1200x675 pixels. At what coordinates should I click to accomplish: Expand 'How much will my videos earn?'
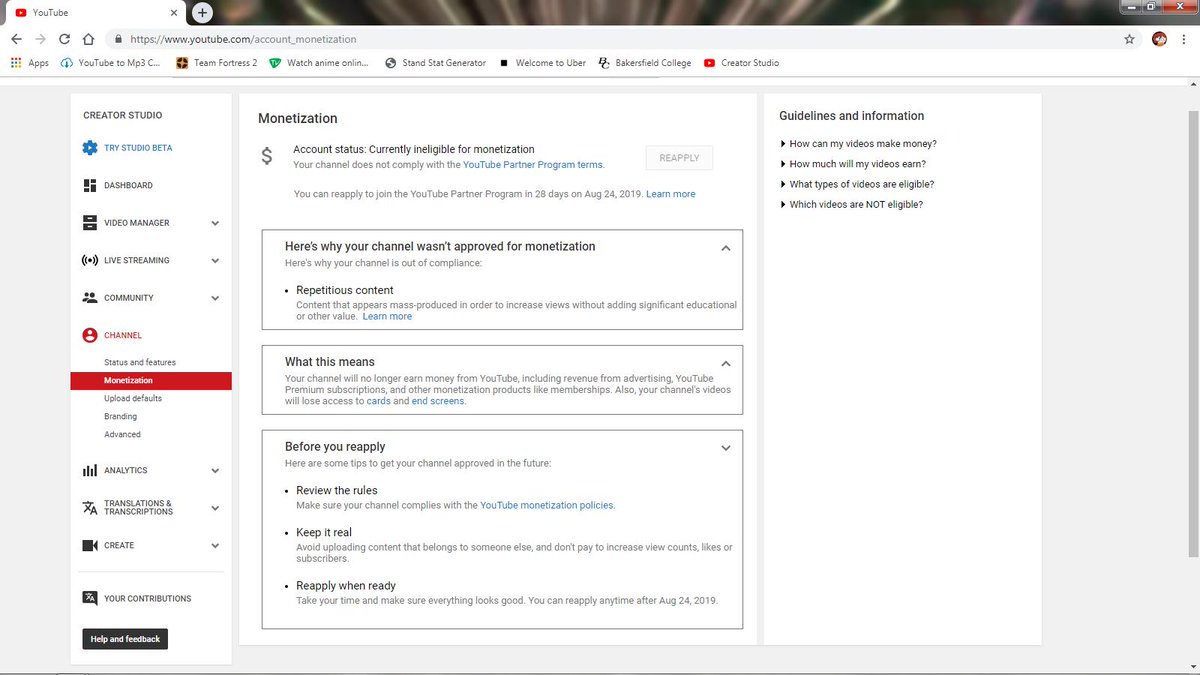[x=852, y=164]
